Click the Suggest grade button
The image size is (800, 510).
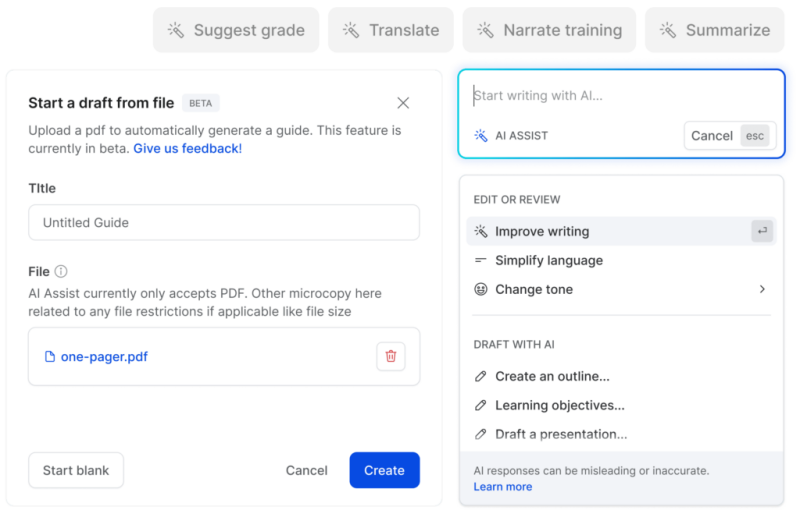click(x=236, y=30)
